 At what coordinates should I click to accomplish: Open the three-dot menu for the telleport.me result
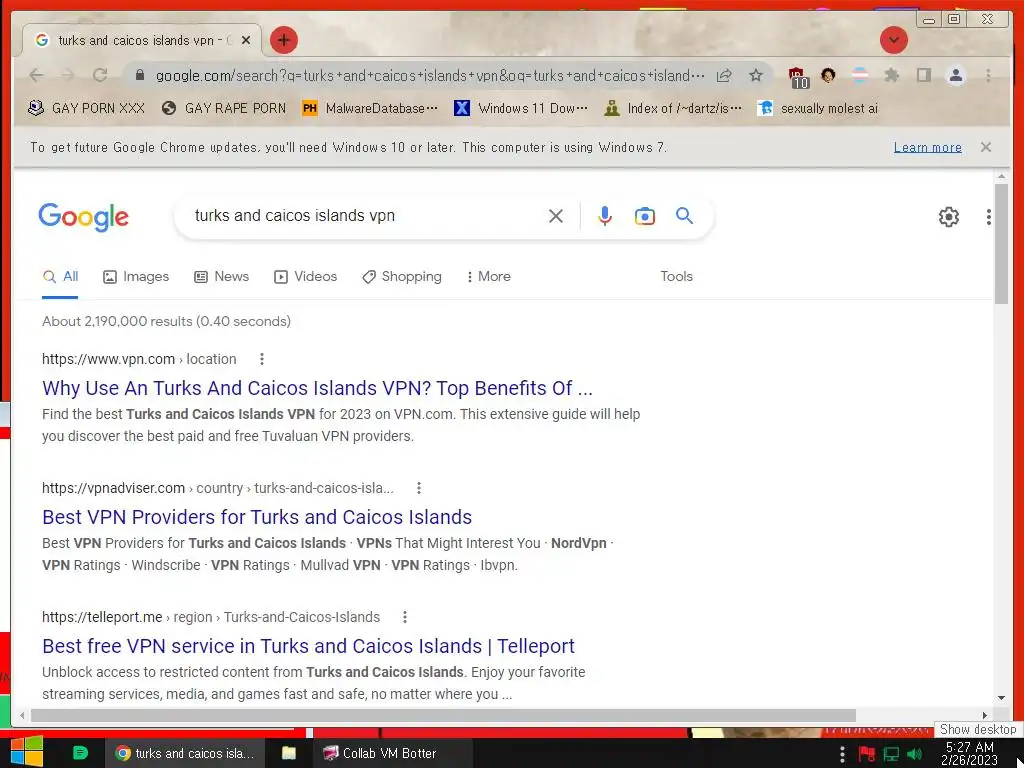[405, 617]
